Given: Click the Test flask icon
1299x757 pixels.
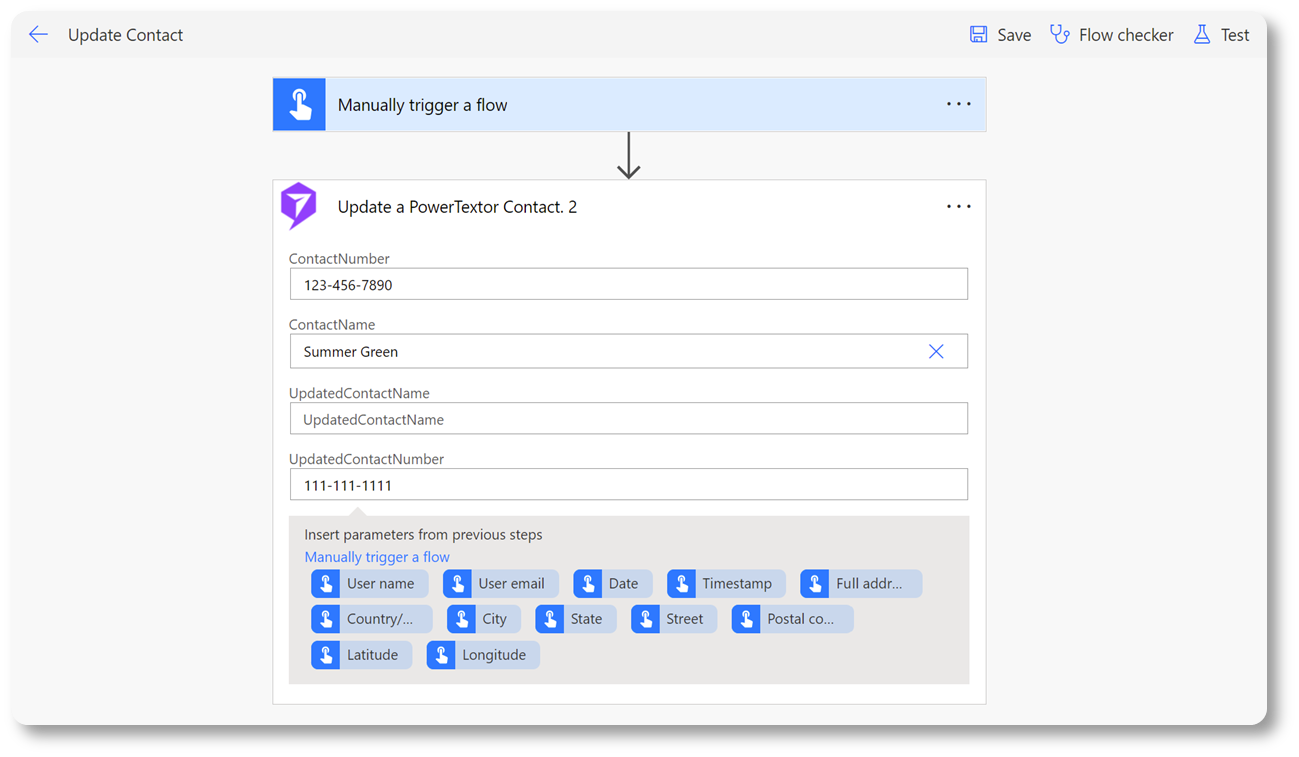Looking at the screenshot, I should click(1202, 35).
